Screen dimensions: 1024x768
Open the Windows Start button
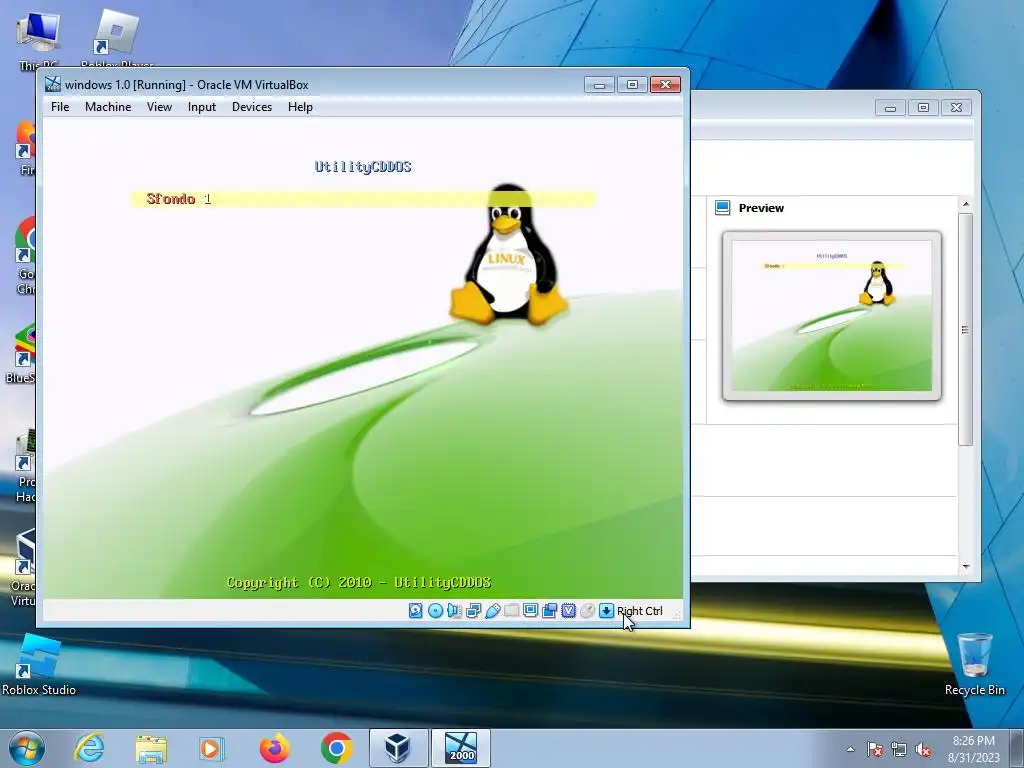tap(27, 748)
